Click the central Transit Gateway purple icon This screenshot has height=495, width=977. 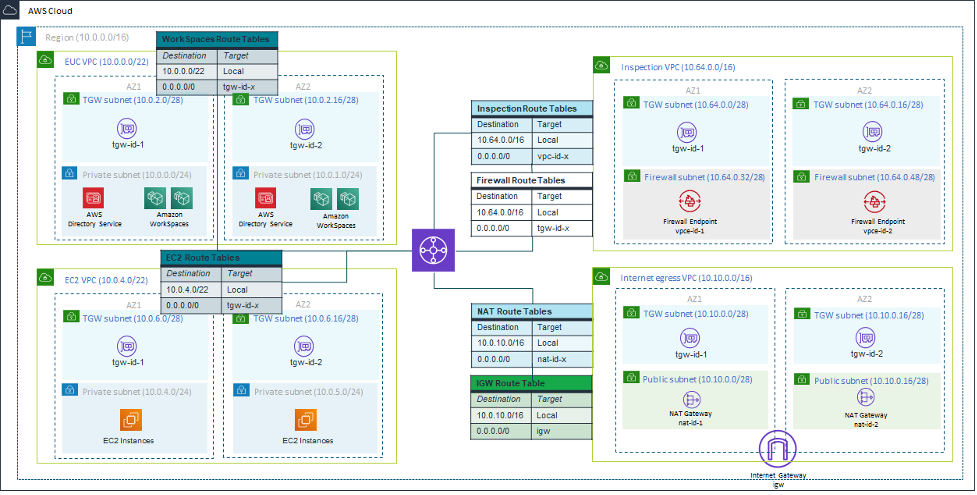[434, 250]
